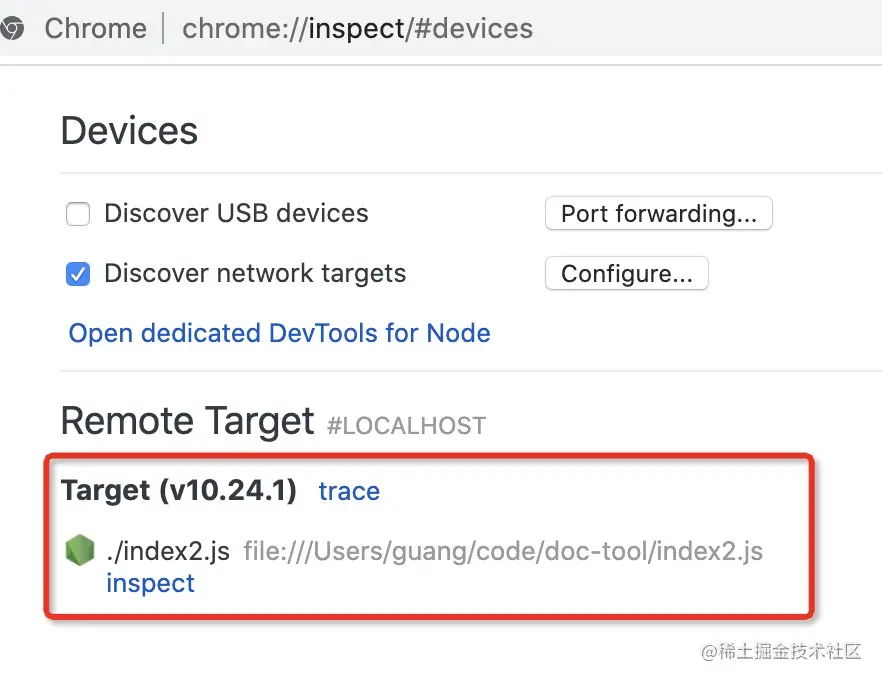Open the Port forwarding settings
Image resolution: width=882 pixels, height=682 pixels.
[658, 213]
